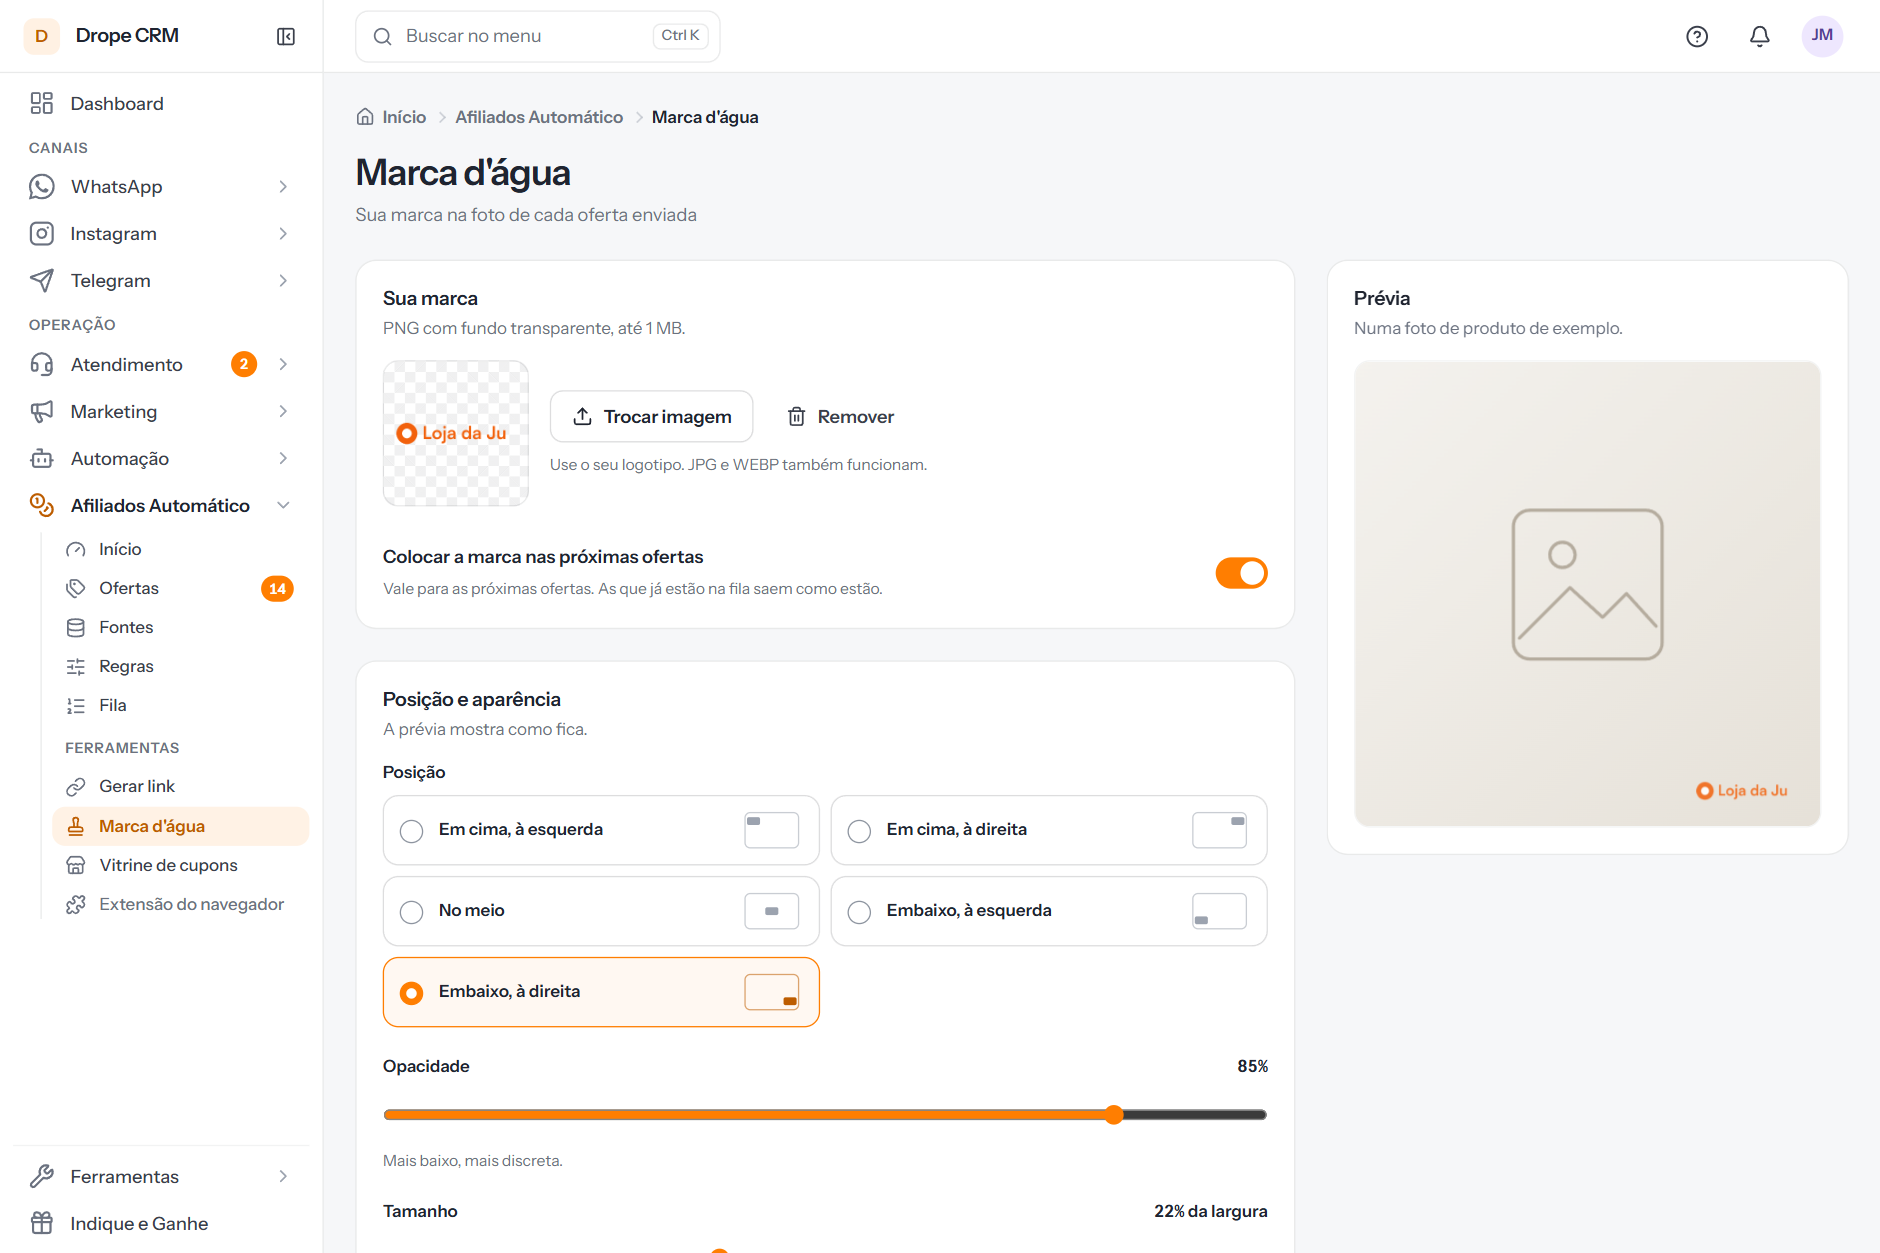Go to Início breadcrumb link
This screenshot has width=1880, height=1253.
point(404,117)
